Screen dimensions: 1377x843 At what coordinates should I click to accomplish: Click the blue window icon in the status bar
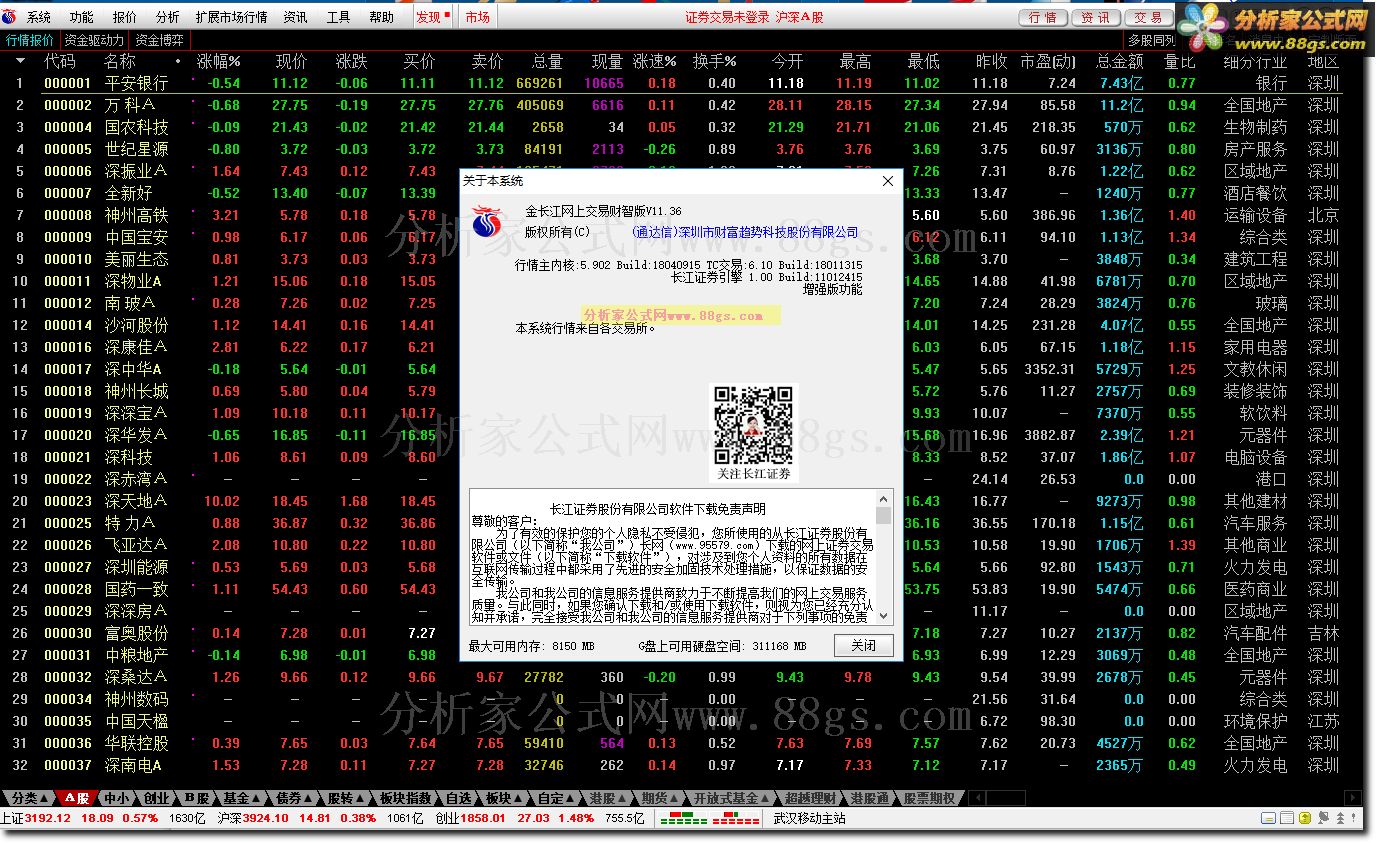click(x=1268, y=818)
